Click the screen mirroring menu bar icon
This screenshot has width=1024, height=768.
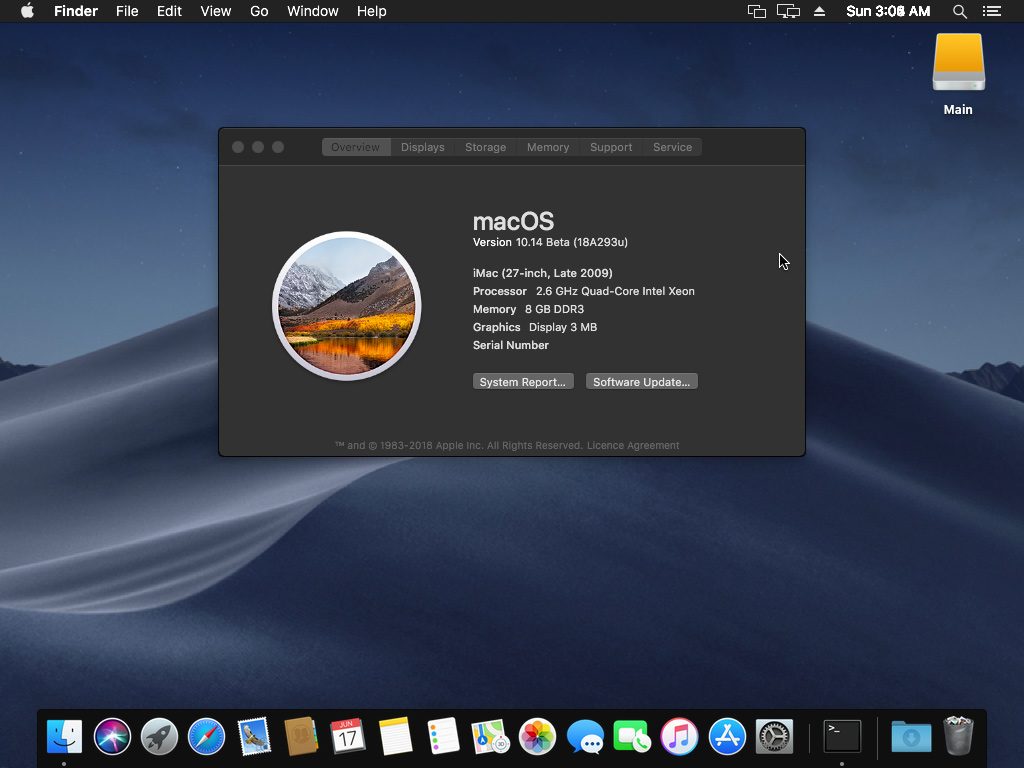[788, 11]
